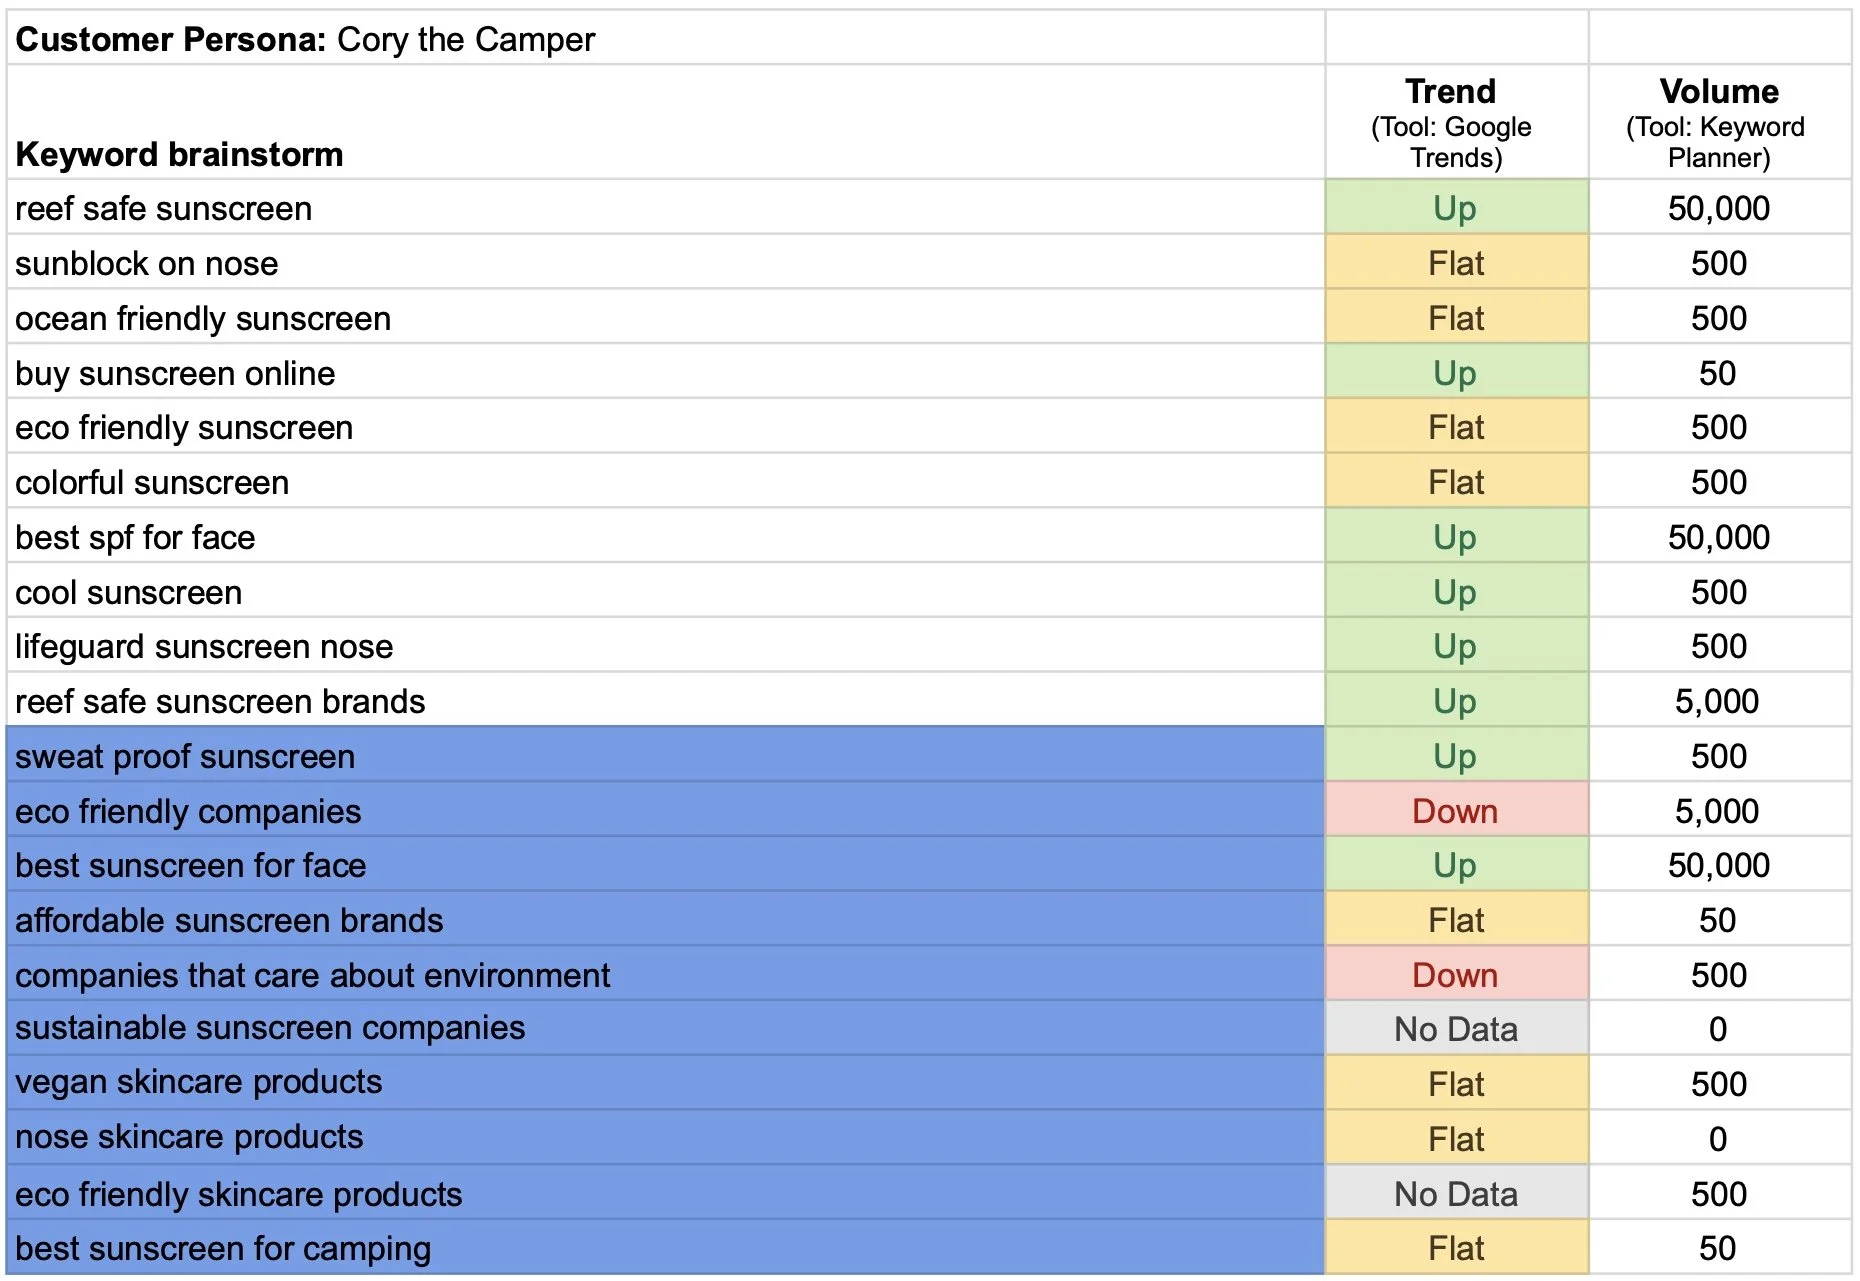Click the 5,000 volume for reef safe sunscreen brands

coord(1720,701)
